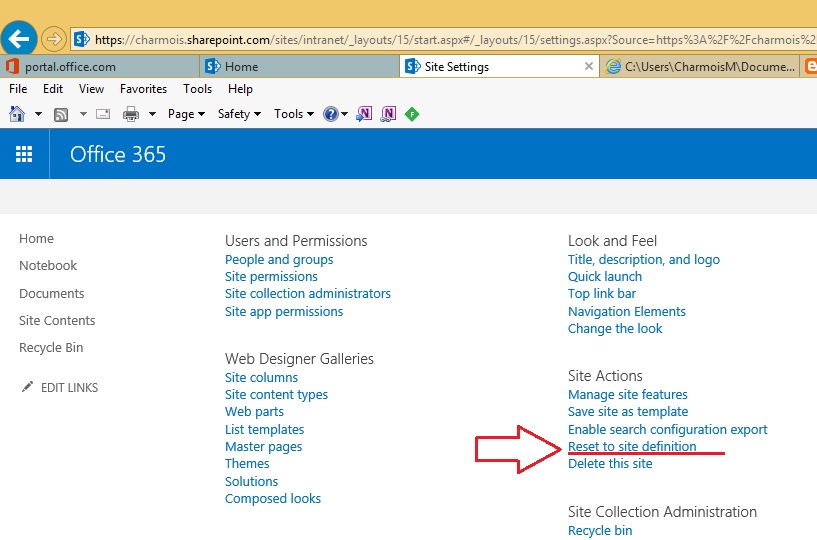817x540 pixels.
Task: Open the Page dropdown menu
Action: pos(186,114)
